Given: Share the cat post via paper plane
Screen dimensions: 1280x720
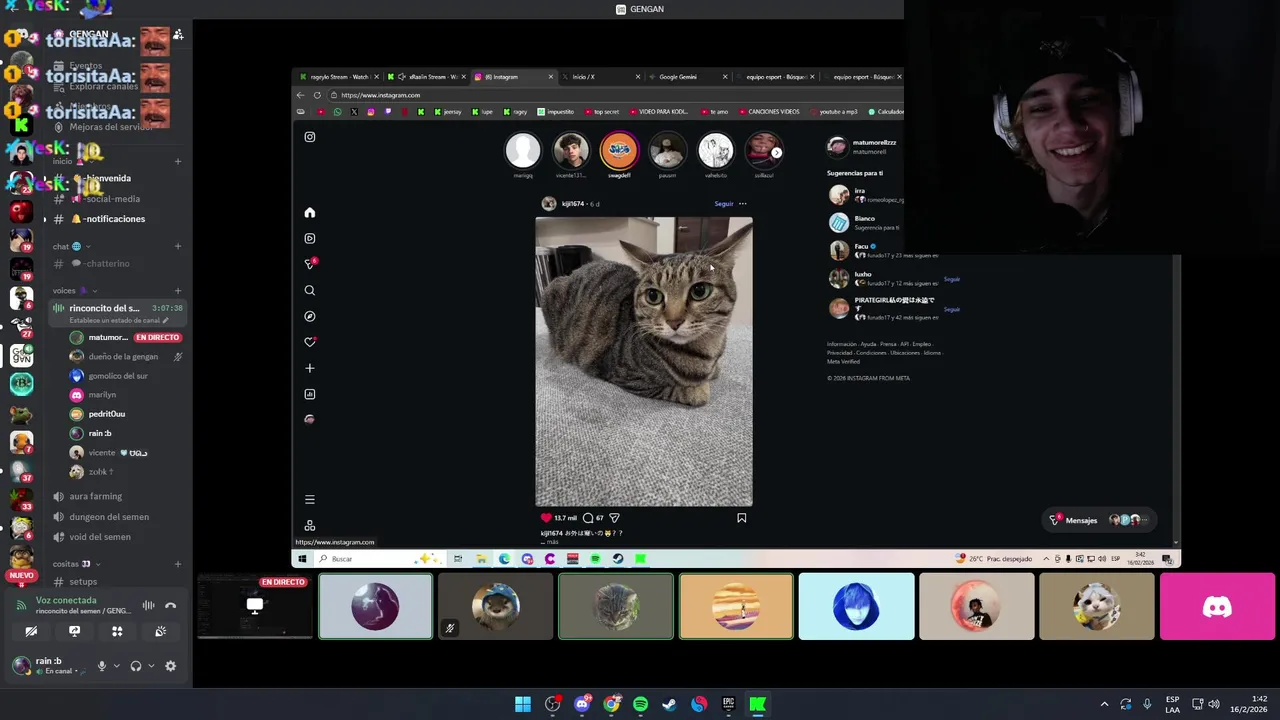Looking at the screenshot, I should click(x=614, y=518).
